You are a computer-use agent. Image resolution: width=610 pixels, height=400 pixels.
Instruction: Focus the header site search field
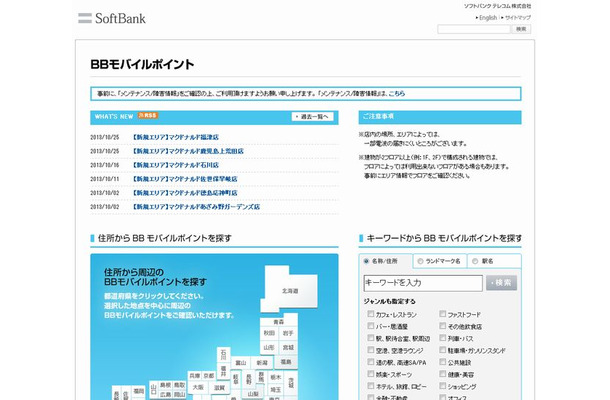474,29
